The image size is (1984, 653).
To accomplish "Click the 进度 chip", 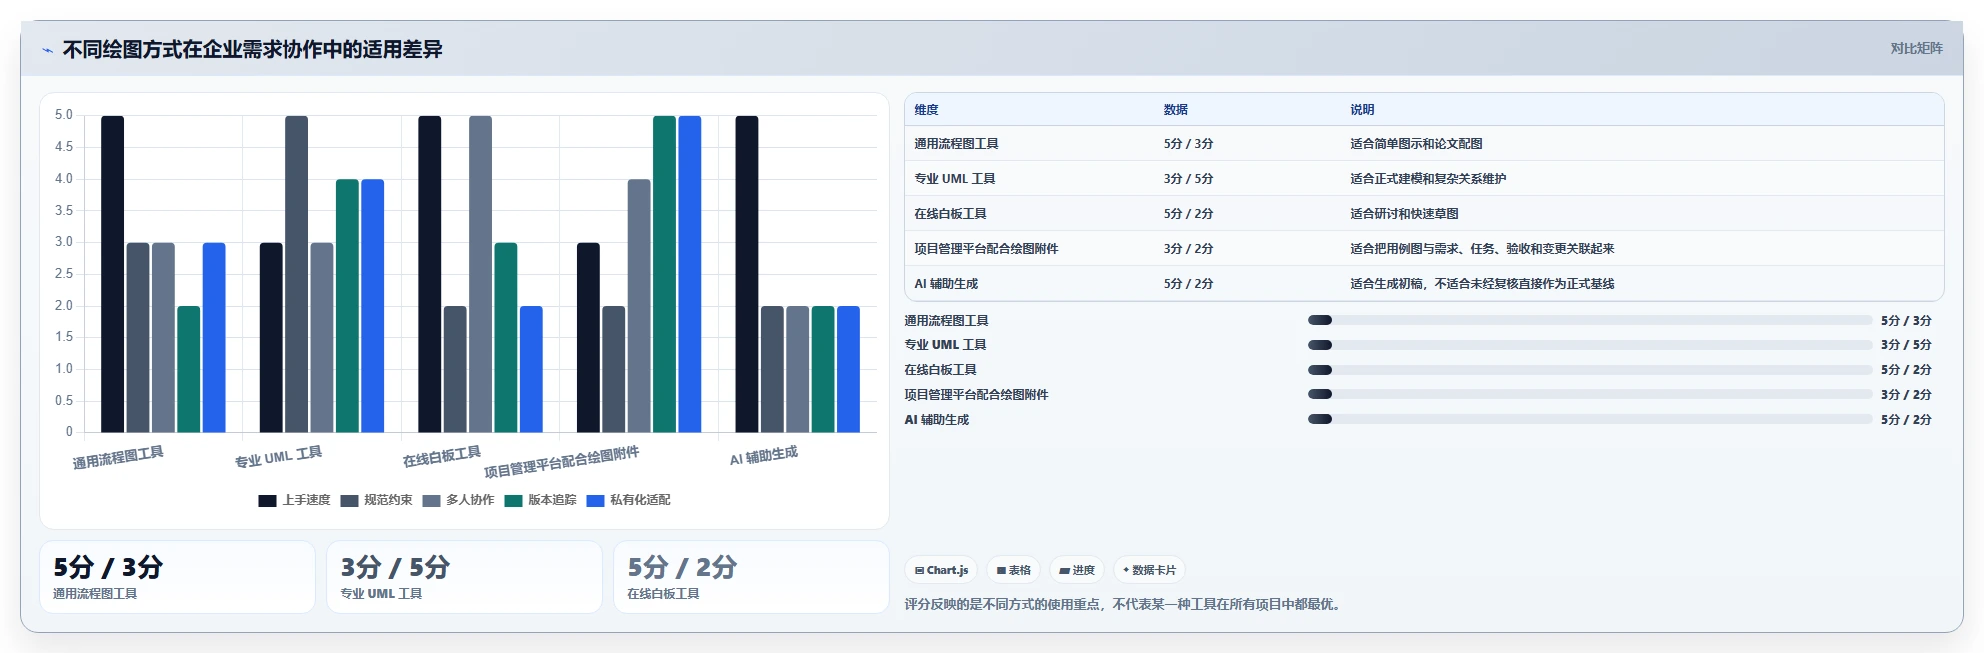I will [x=1077, y=570].
